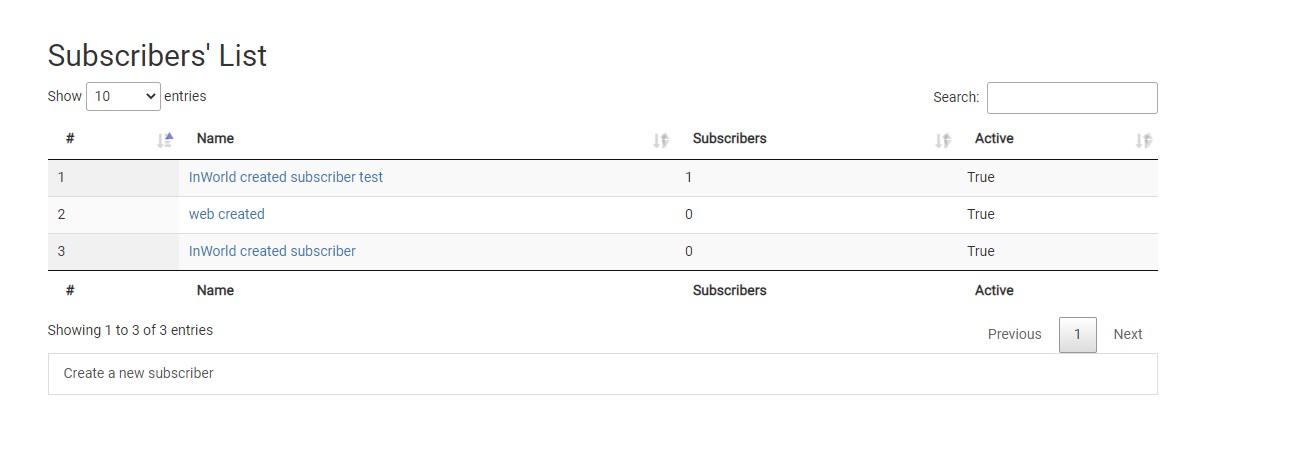
Task: Click sort icon beside Name header
Action: (661, 141)
